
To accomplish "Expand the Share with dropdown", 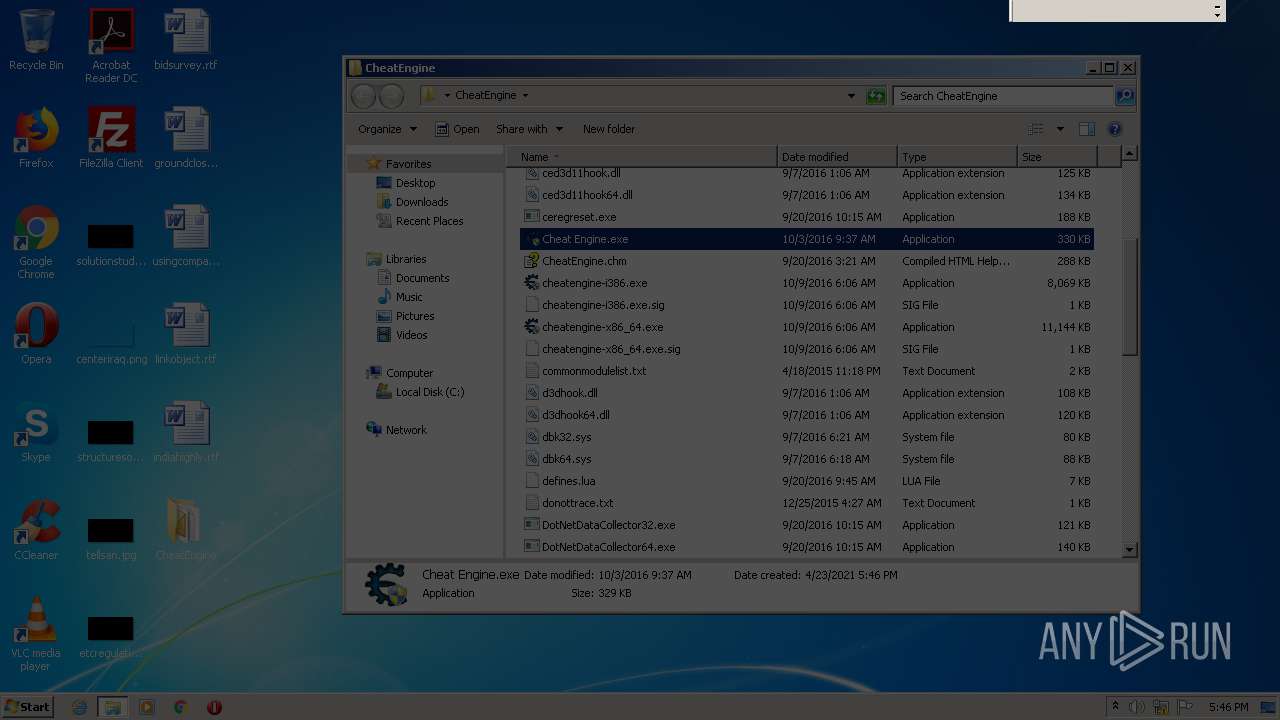I will click(530, 129).
